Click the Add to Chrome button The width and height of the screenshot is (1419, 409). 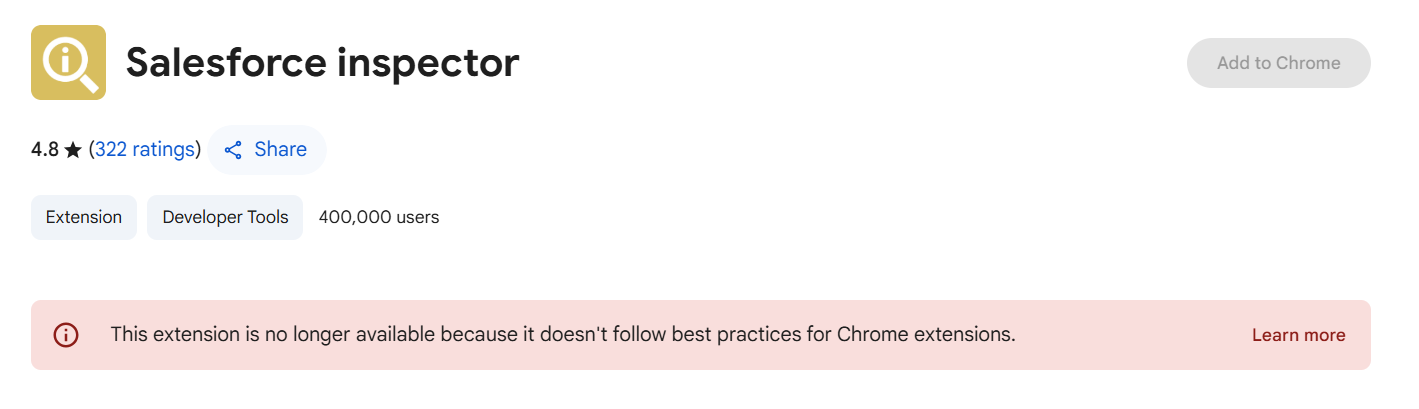[x=1278, y=63]
